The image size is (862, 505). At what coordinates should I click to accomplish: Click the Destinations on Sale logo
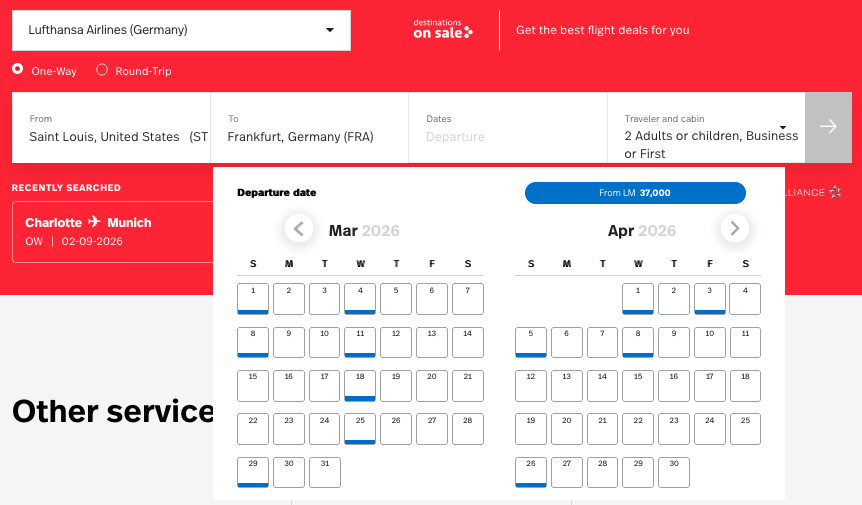click(442, 30)
